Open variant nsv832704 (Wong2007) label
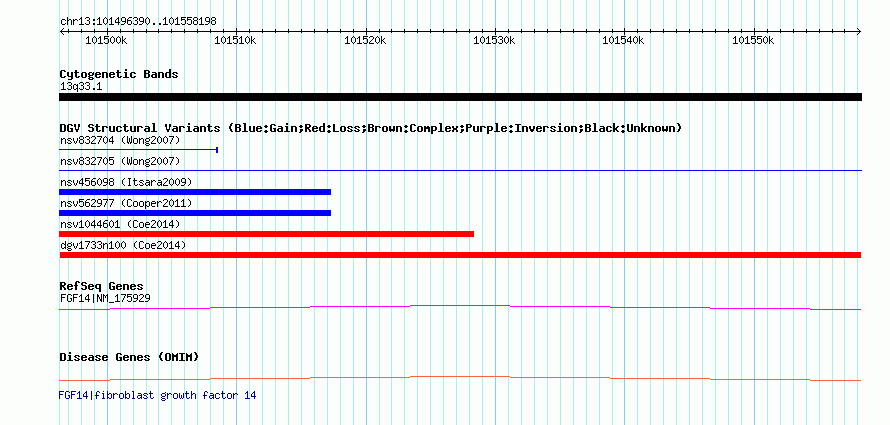 120,140
